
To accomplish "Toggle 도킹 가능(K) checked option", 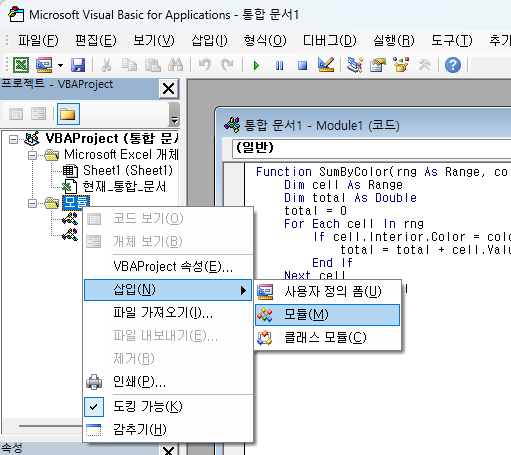I will point(168,407).
